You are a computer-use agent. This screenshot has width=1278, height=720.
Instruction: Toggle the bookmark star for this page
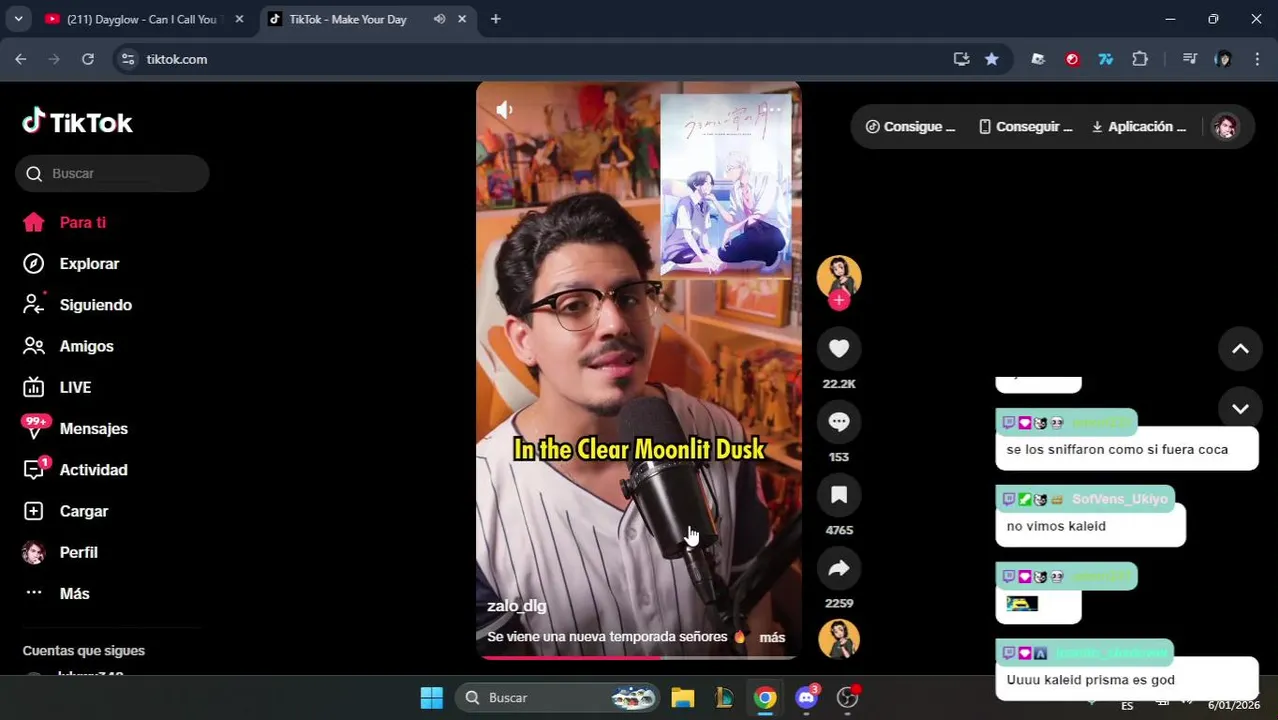(991, 59)
